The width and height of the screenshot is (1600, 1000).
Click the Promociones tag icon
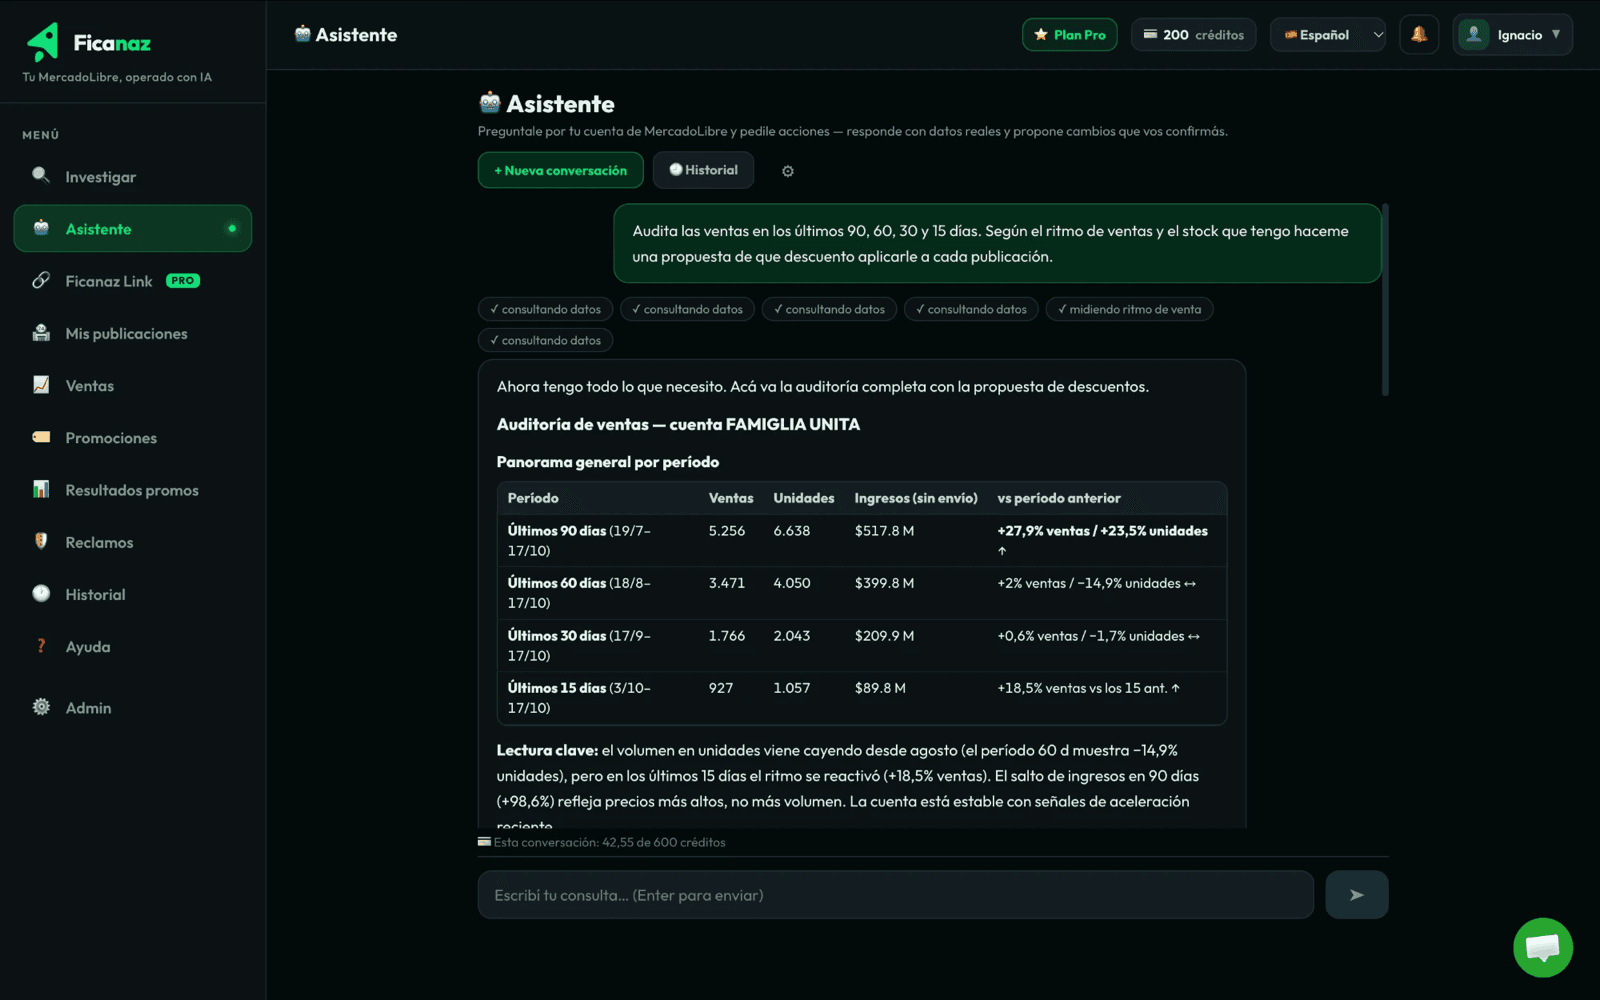pos(41,437)
